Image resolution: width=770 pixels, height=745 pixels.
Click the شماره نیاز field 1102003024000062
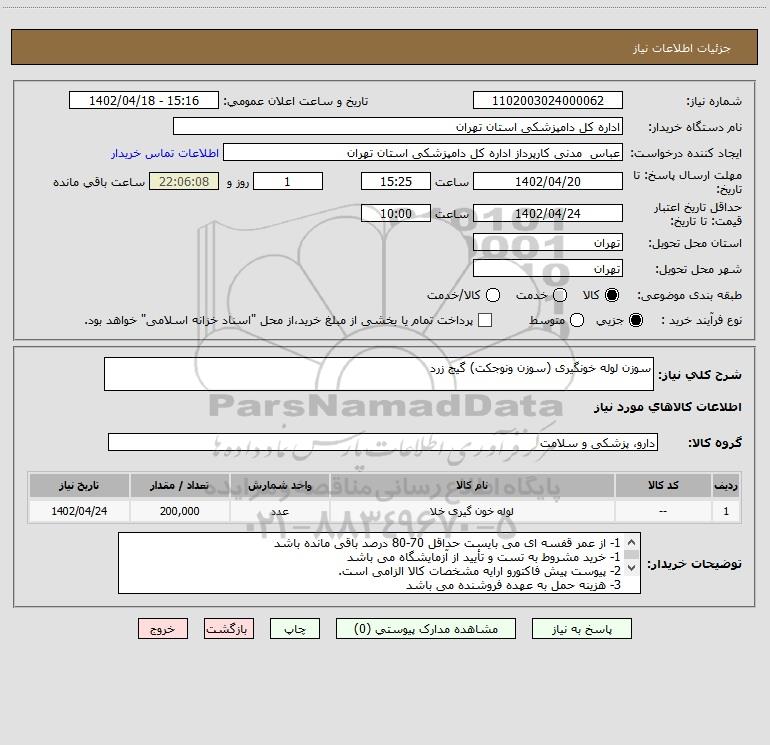(548, 100)
